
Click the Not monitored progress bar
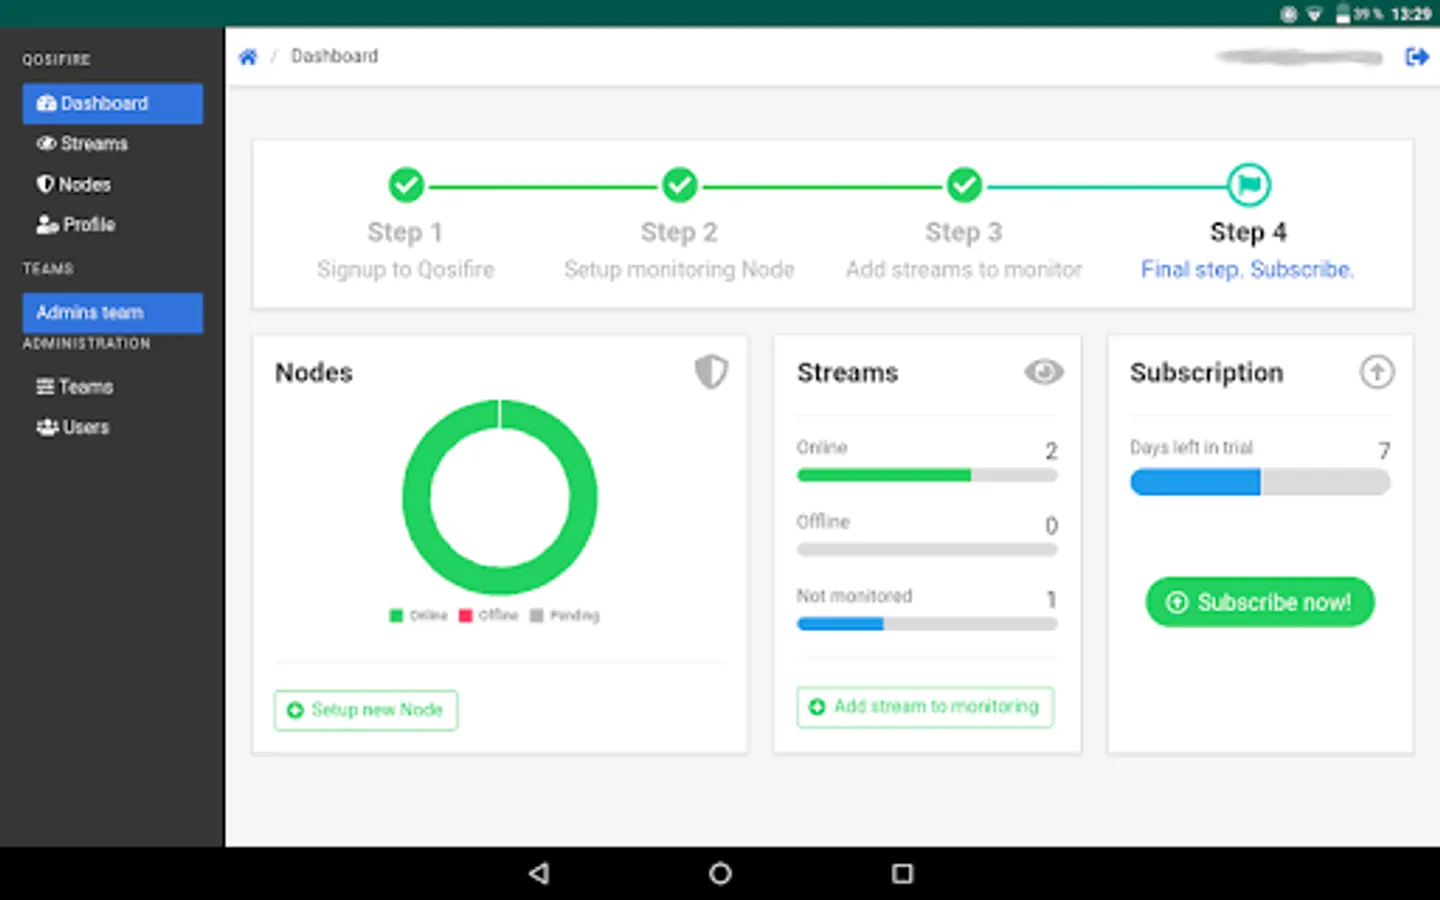coord(927,624)
